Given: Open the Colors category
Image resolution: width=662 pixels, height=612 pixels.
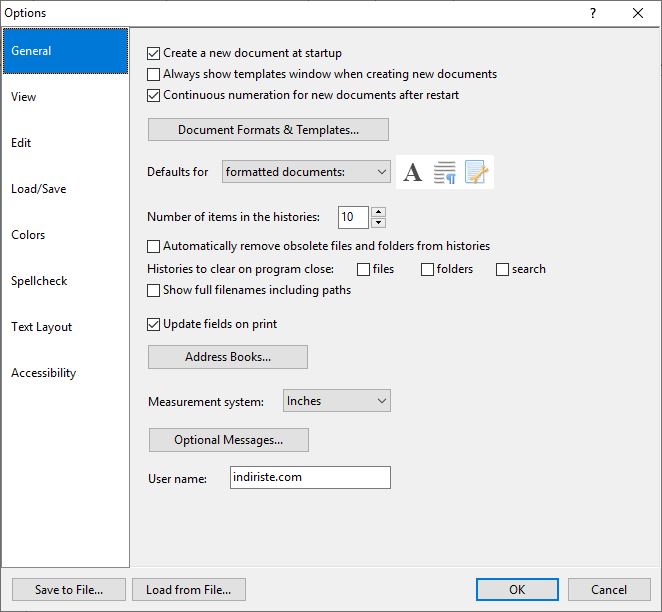Looking at the screenshot, I should (x=65, y=235).
